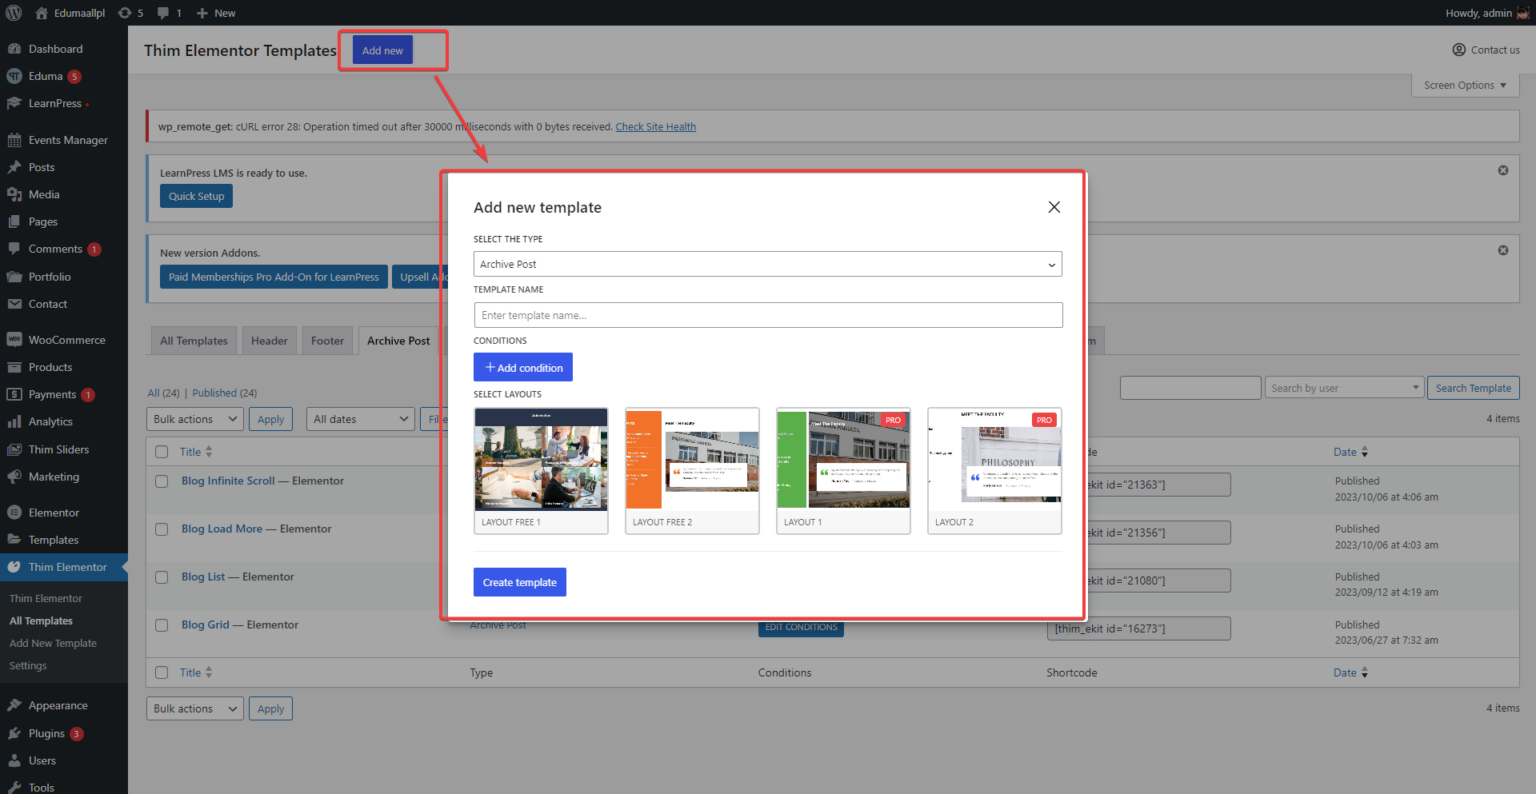
Task: Click the WordPress logo in admin bar
Action: pos(12,12)
